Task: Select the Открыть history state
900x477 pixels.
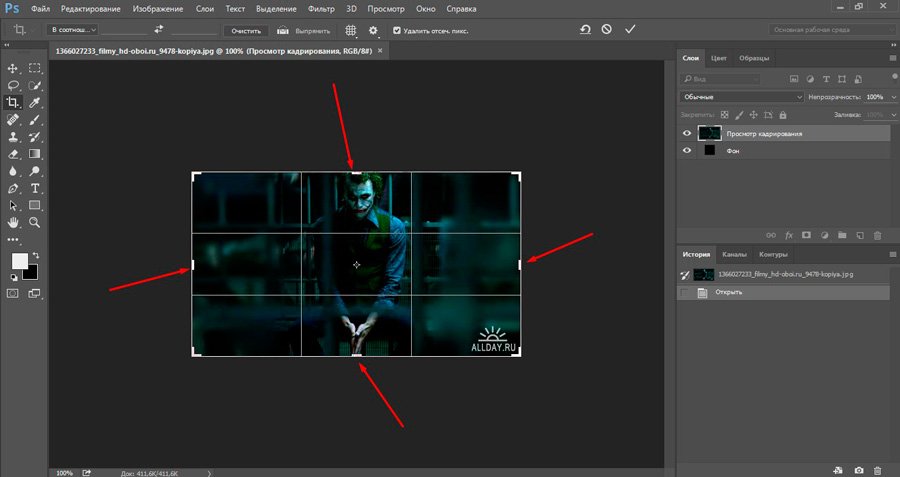Action: [x=784, y=292]
